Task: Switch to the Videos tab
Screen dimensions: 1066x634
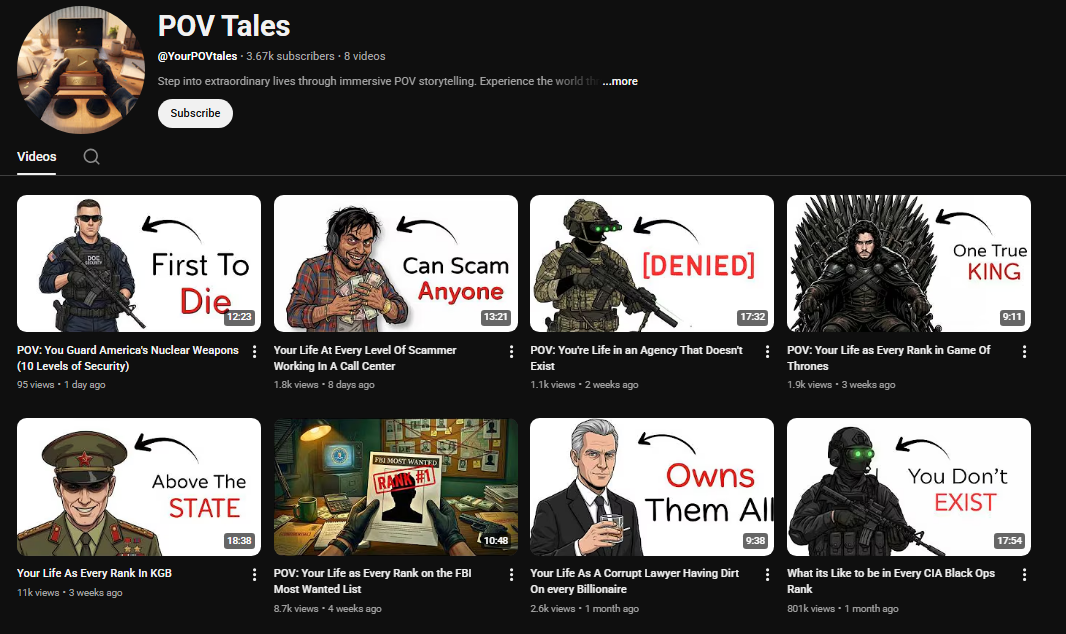Action: point(36,157)
